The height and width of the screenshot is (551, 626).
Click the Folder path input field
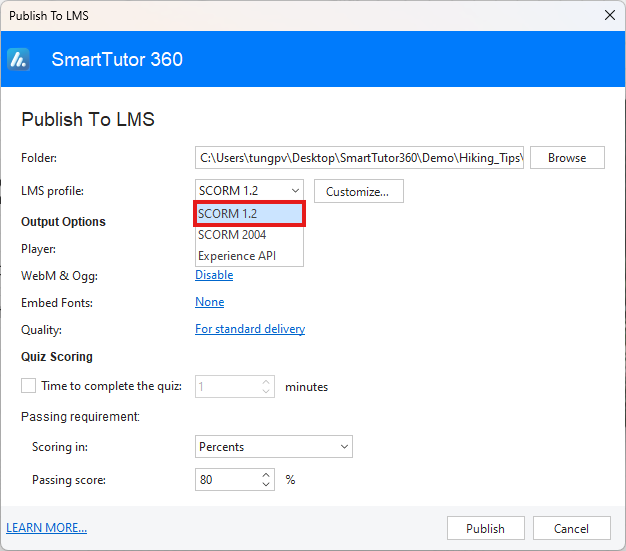[x=359, y=158]
